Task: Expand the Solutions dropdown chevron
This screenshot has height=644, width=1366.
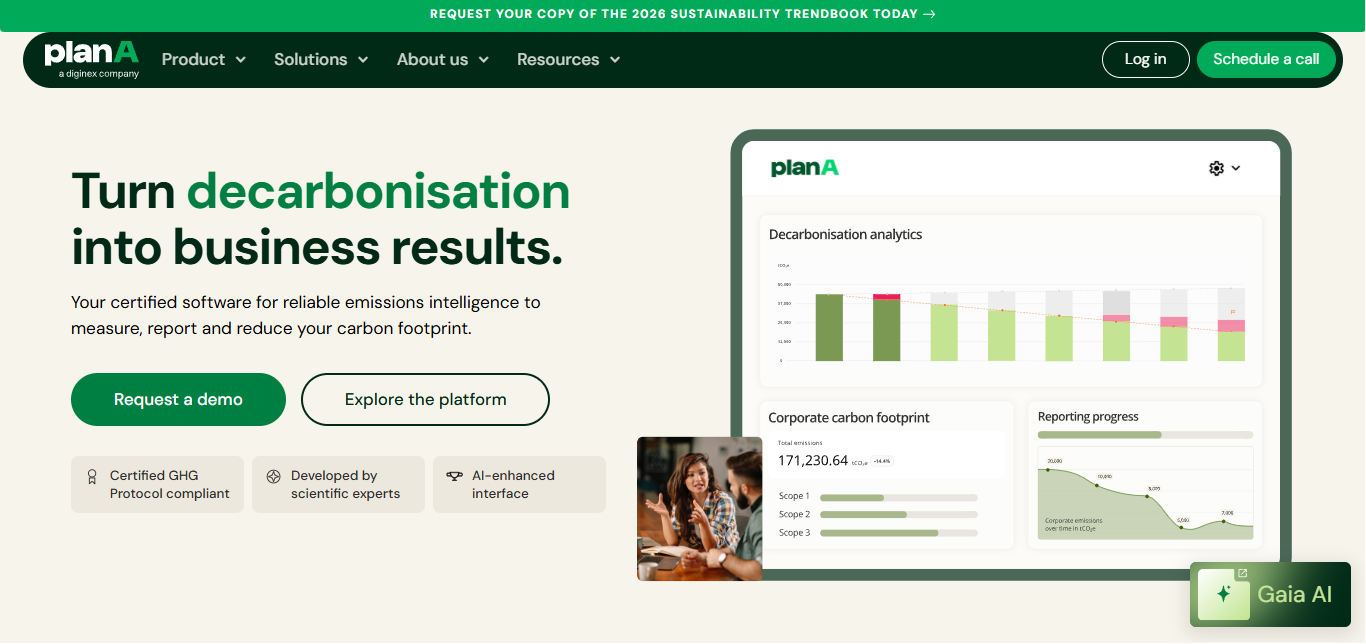Action: (363, 60)
